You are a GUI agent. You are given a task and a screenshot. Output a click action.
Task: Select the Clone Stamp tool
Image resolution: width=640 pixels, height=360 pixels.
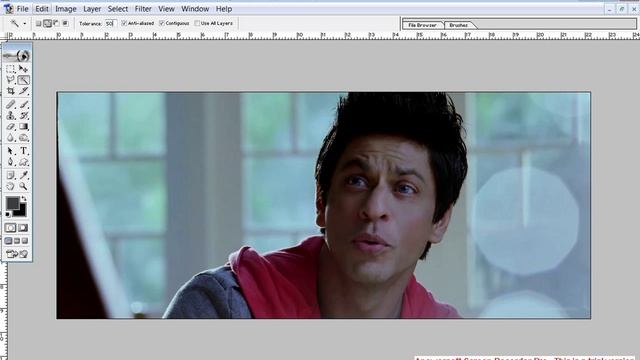pos(11,116)
